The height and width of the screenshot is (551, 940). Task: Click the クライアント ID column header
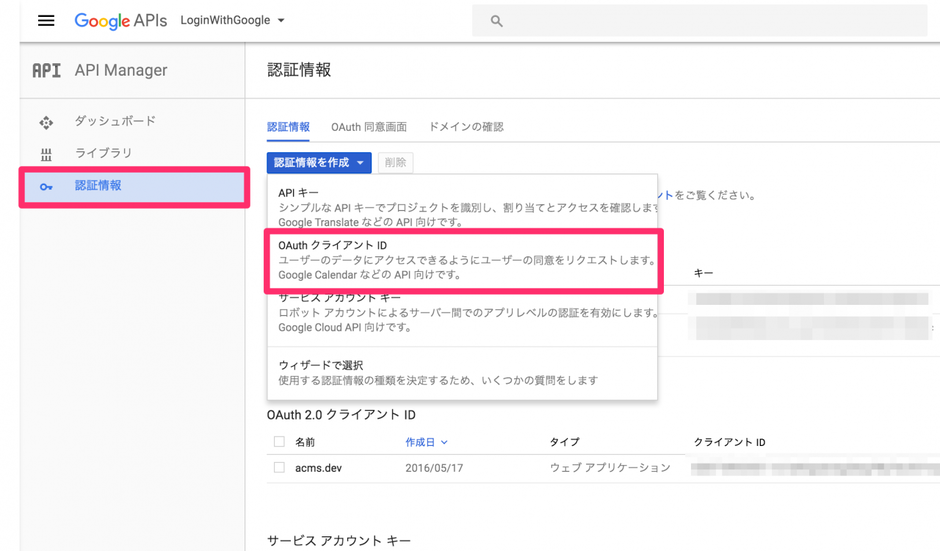tap(730, 442)
